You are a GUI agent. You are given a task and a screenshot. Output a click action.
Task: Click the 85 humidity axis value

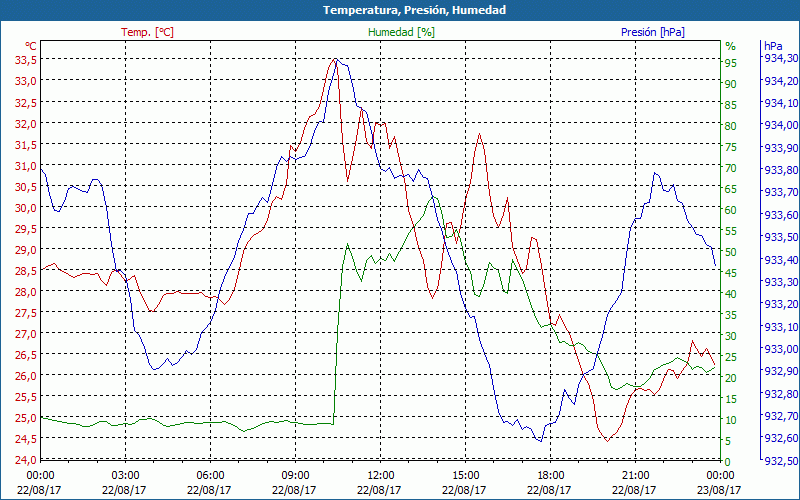(731, 106)
